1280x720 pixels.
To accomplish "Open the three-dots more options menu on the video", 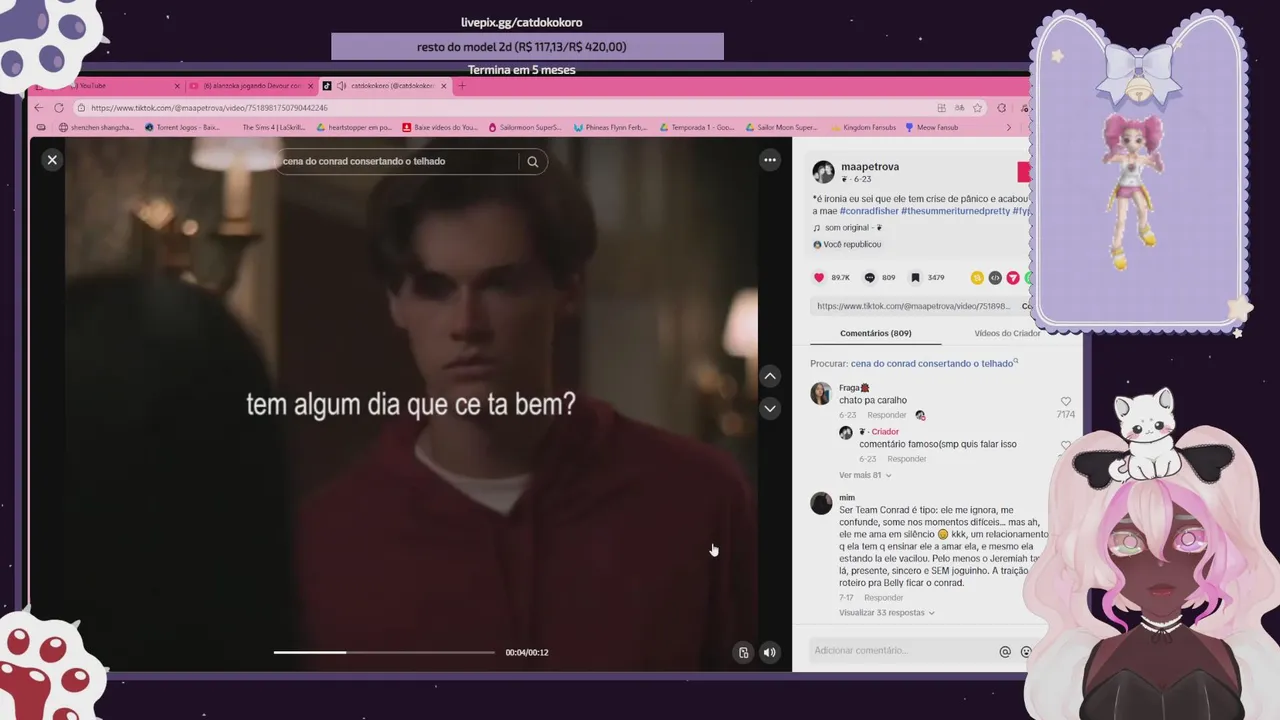I will (770, 160).
